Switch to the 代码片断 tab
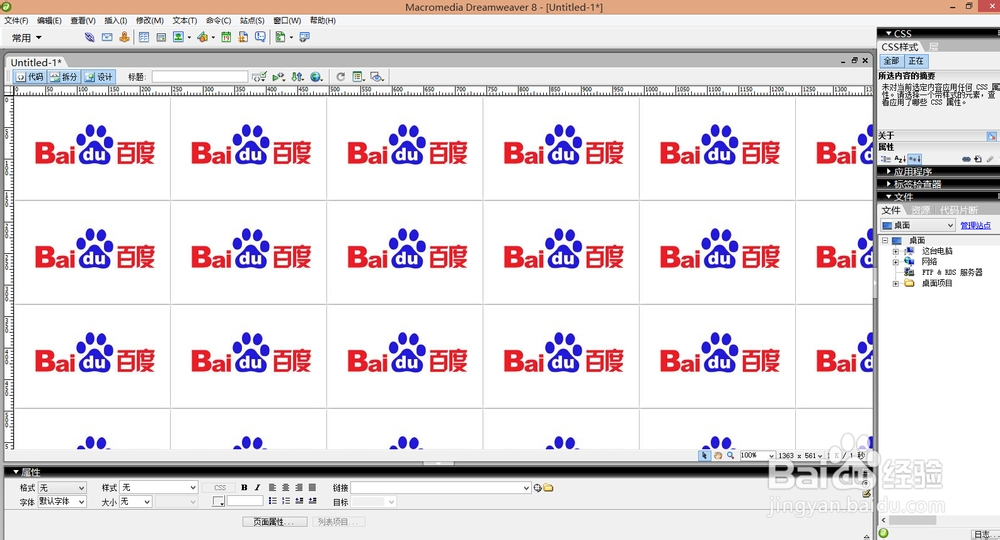Viewport: 1000px width, 540px height. coord(959,210)
